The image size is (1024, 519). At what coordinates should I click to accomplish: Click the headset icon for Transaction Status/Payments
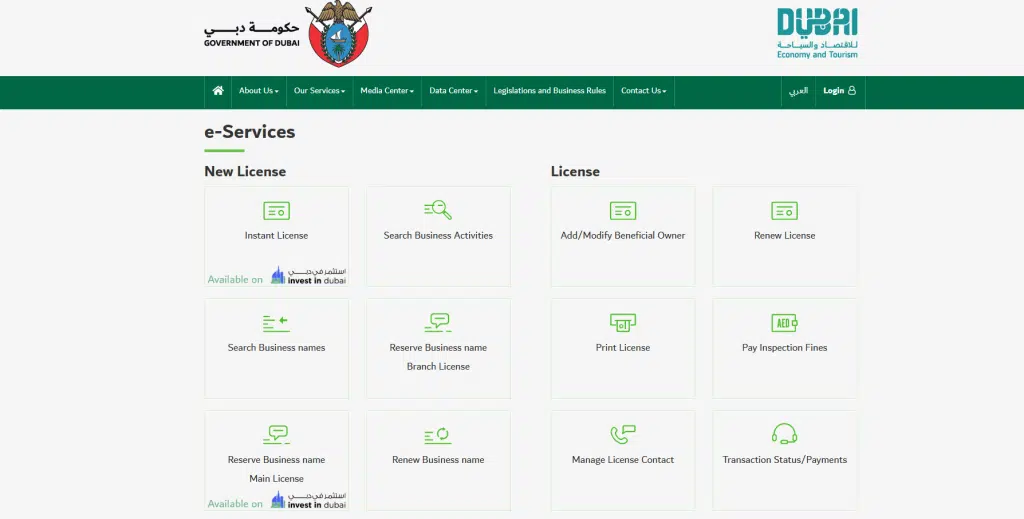click(784, 434)
